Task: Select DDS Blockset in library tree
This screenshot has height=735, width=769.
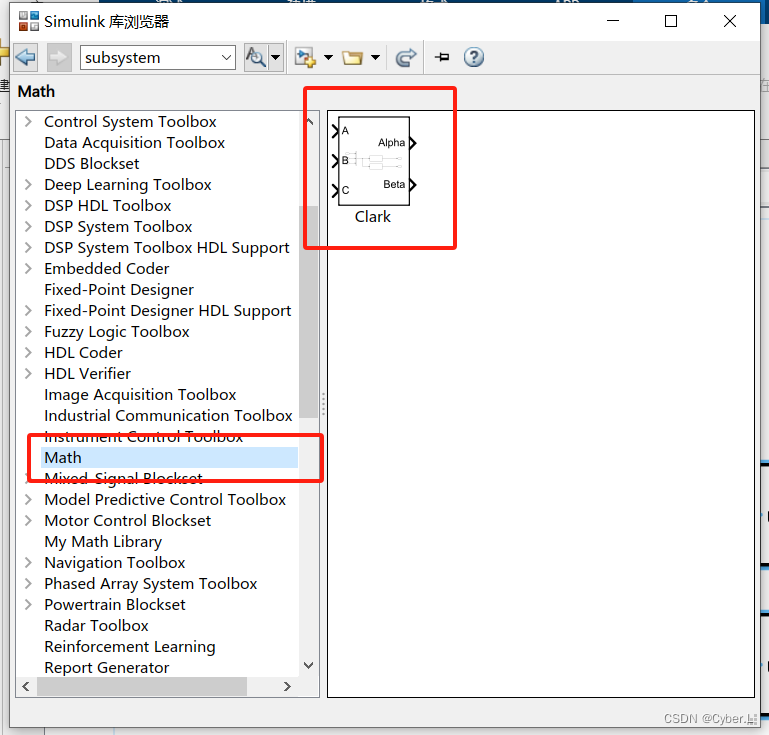Action: (92, 164)
